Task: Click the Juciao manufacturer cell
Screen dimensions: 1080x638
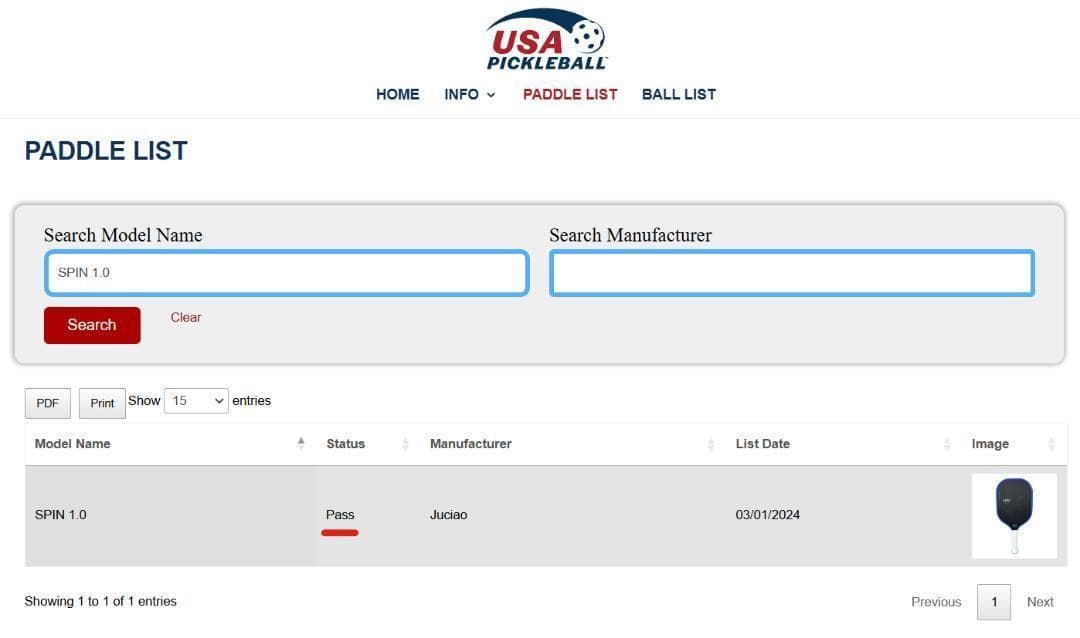Action: coord(572,515)
